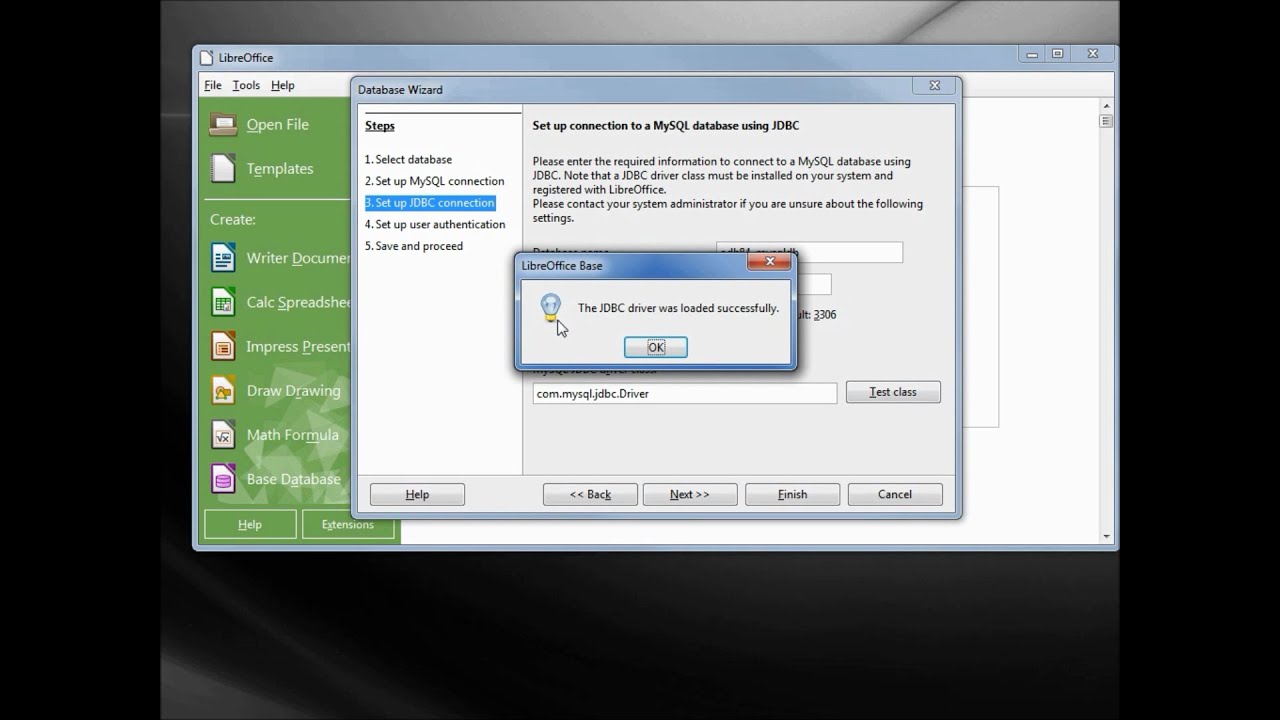The height and width of the screenshot is (720, 1280).
Task: Go Back in the Database Wizard
Action: [590, 494]
